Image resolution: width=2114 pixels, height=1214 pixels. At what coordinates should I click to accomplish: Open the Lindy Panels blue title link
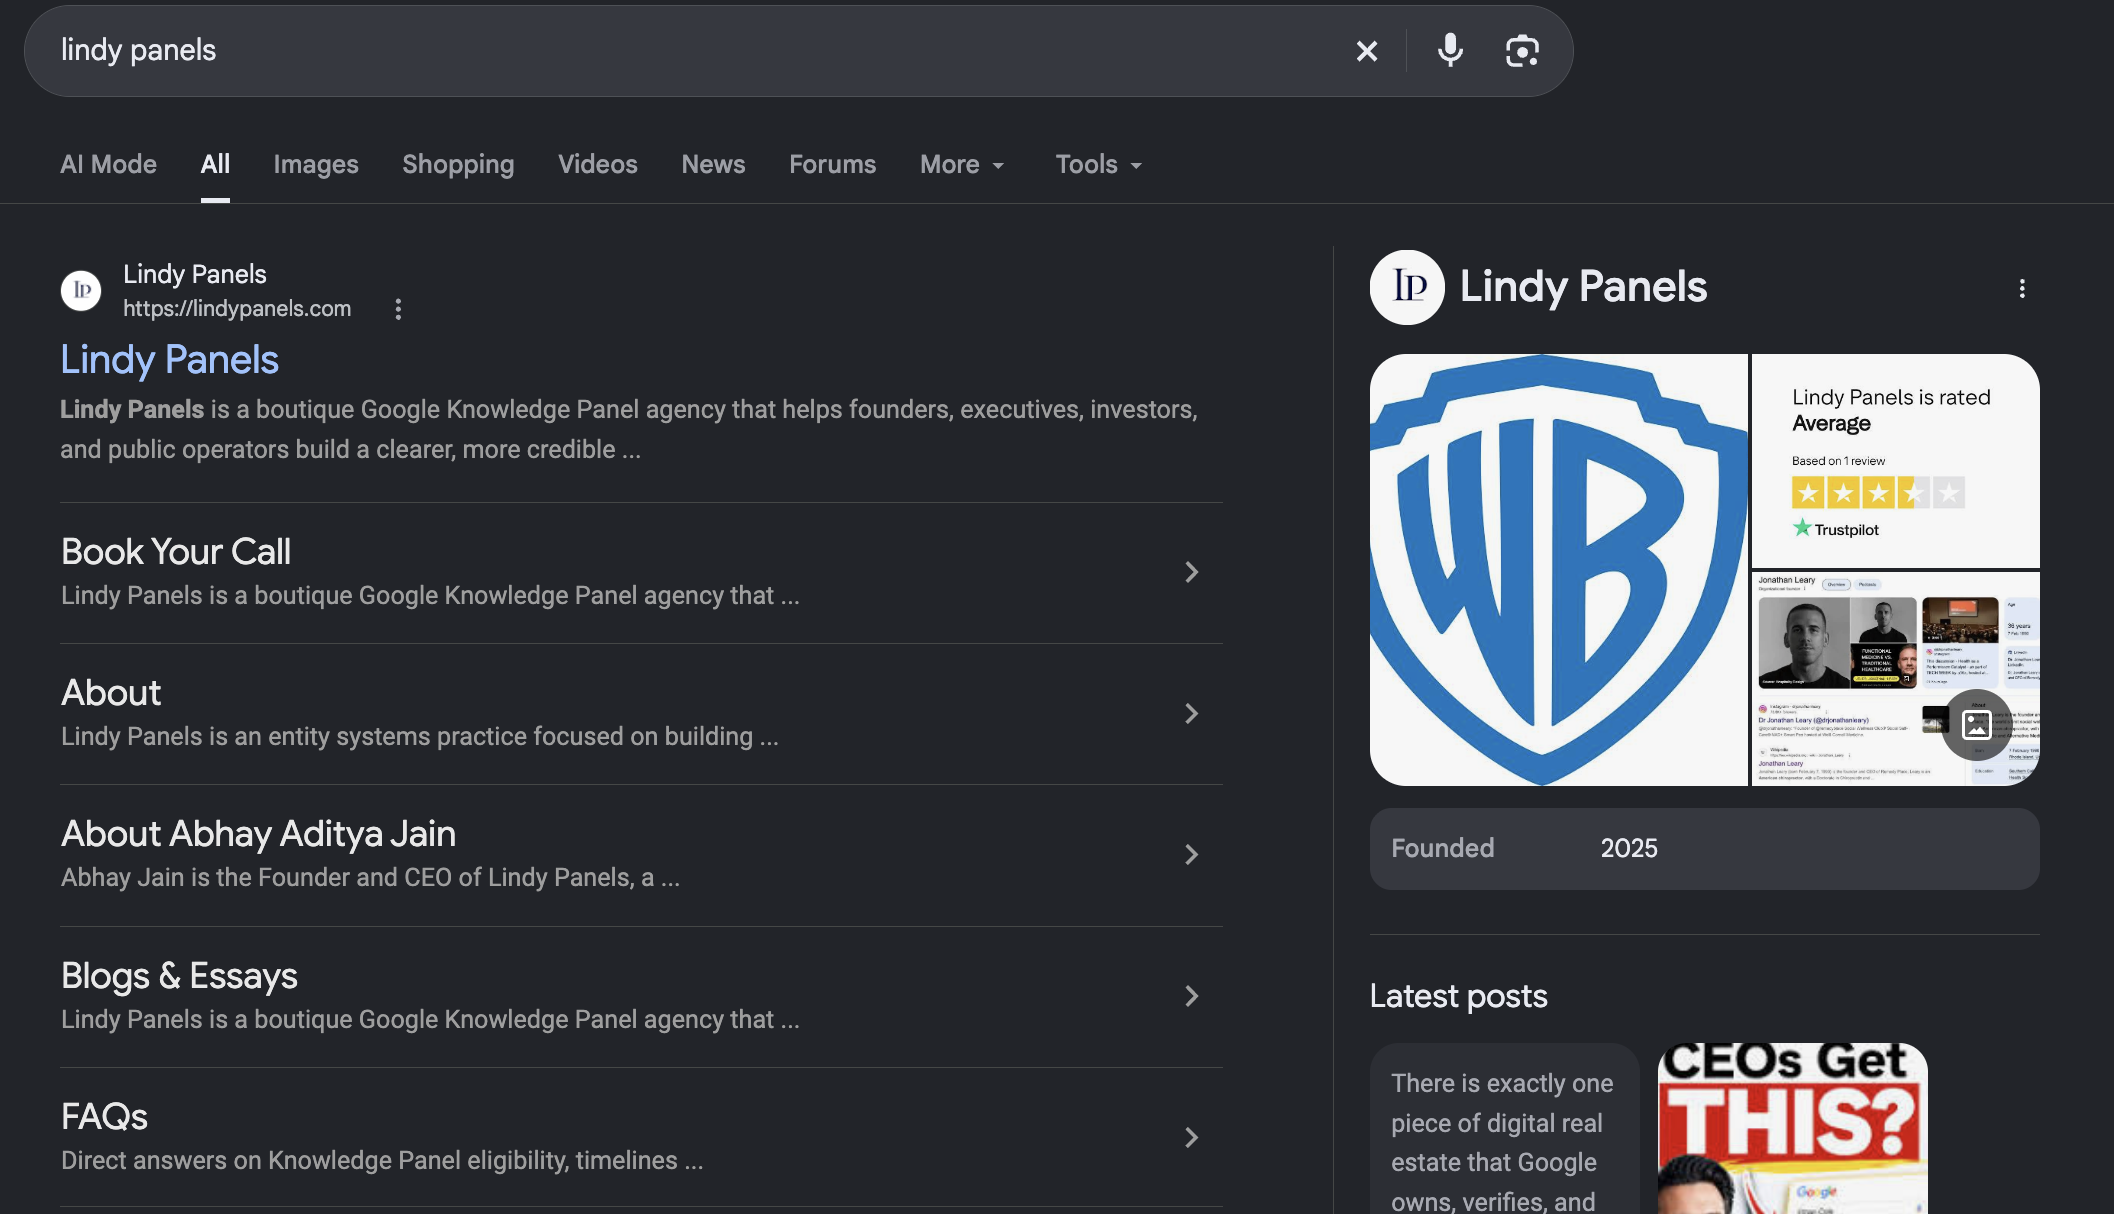pyautogui.click(x=169, y=360)
